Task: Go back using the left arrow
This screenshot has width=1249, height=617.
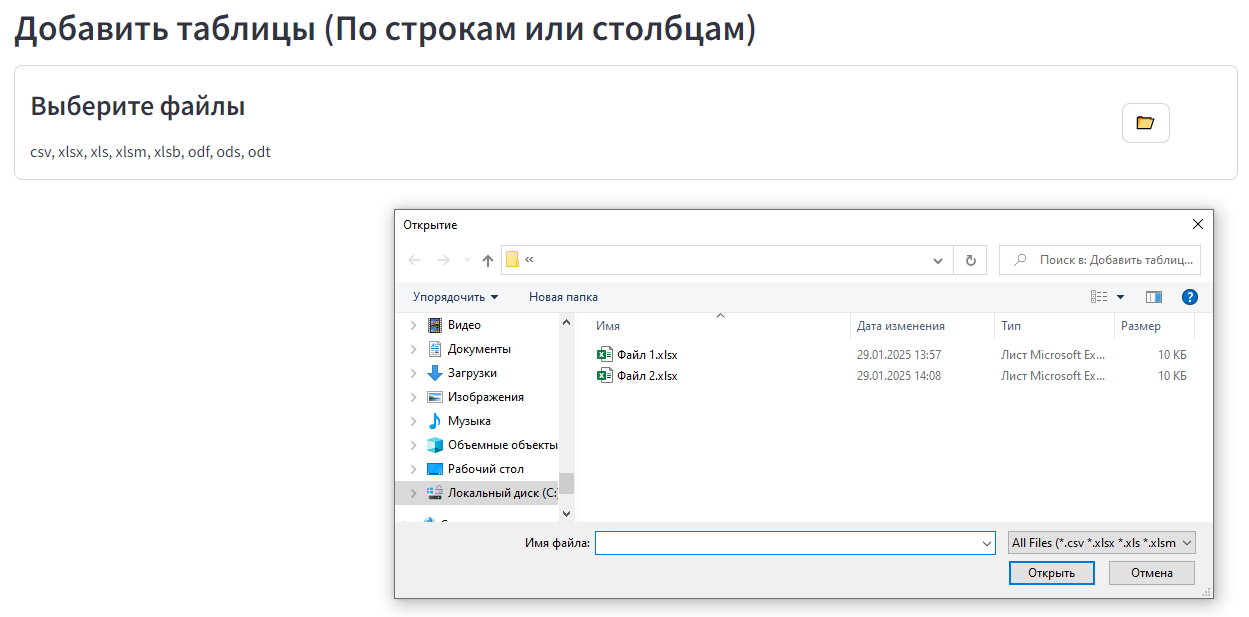Action: pos(414,260)
